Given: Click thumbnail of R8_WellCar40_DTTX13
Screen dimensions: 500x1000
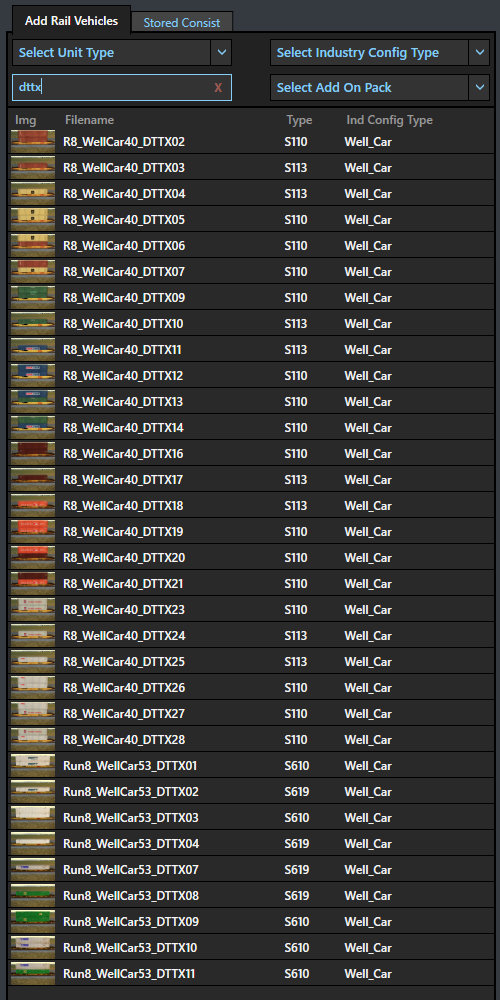Looking at the screenshot, I should point(33,402).
